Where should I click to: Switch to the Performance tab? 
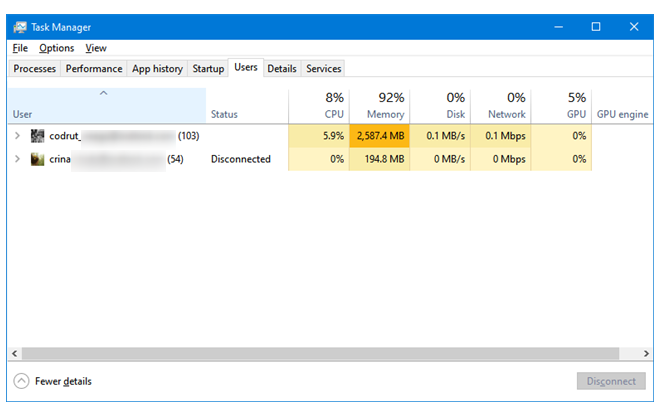94,68
